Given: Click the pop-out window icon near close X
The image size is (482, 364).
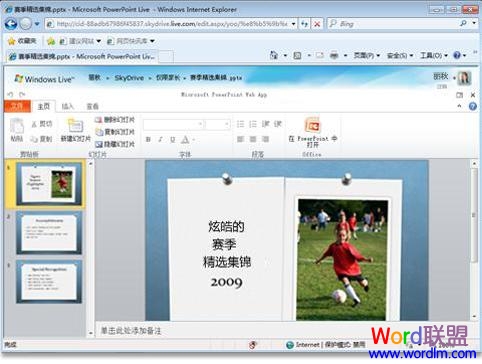Looking at the screenshot, I should [x=460, y=95].
